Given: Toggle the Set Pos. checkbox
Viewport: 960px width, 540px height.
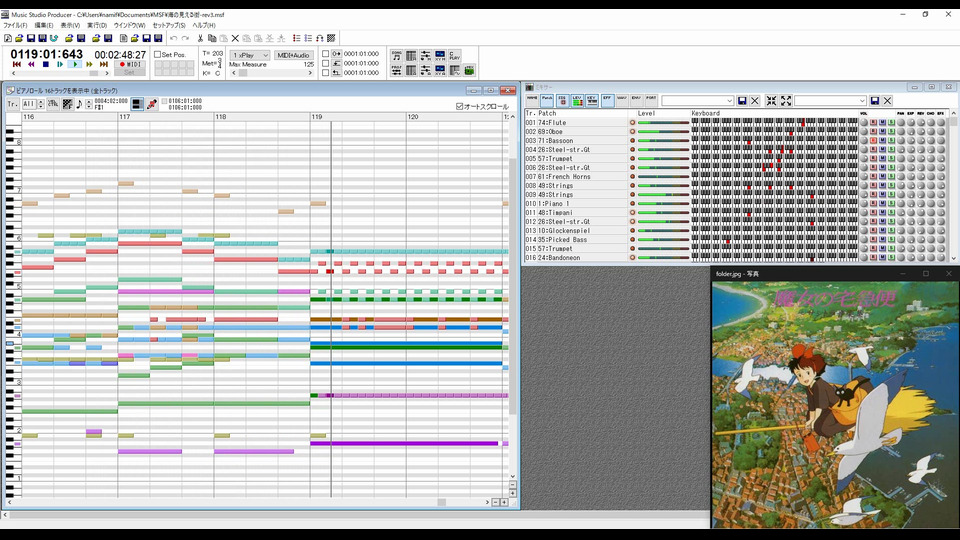Looking at the screenshot, I should 157,54.
